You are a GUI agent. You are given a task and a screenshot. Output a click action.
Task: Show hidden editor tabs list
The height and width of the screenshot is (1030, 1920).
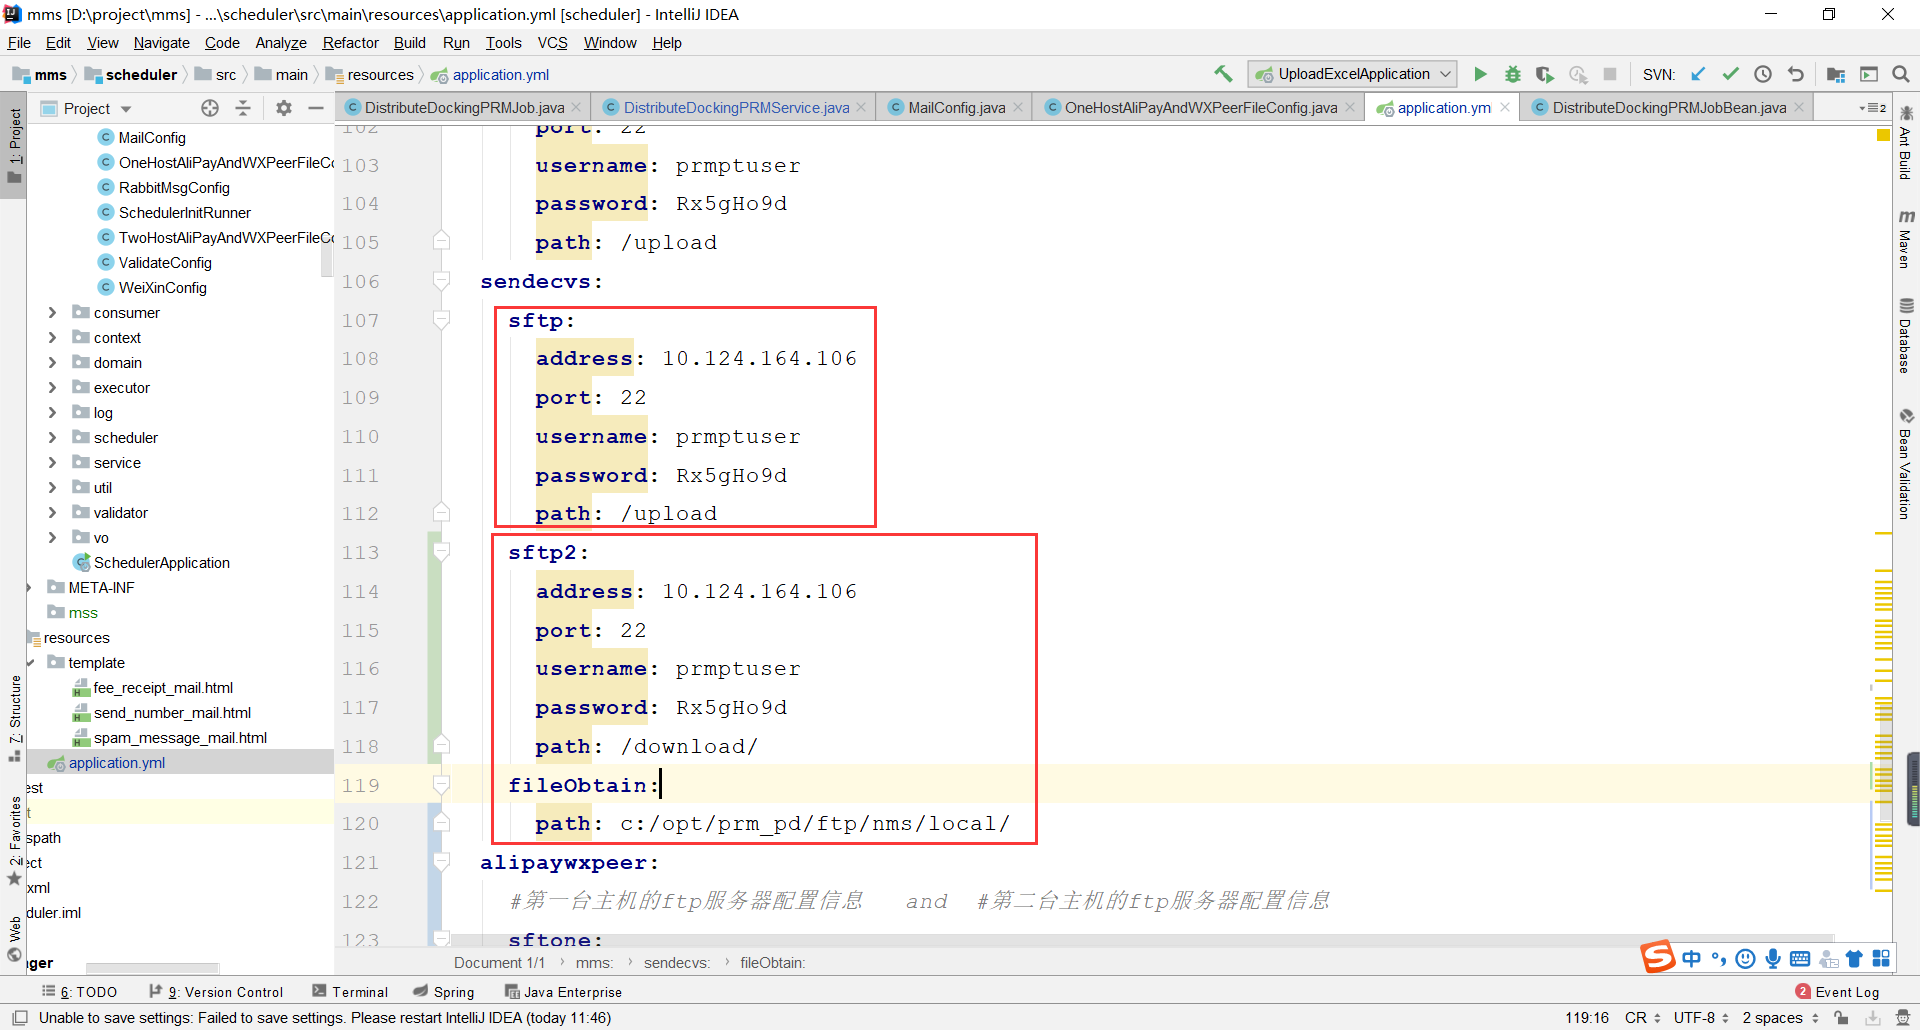point(1872,108)
